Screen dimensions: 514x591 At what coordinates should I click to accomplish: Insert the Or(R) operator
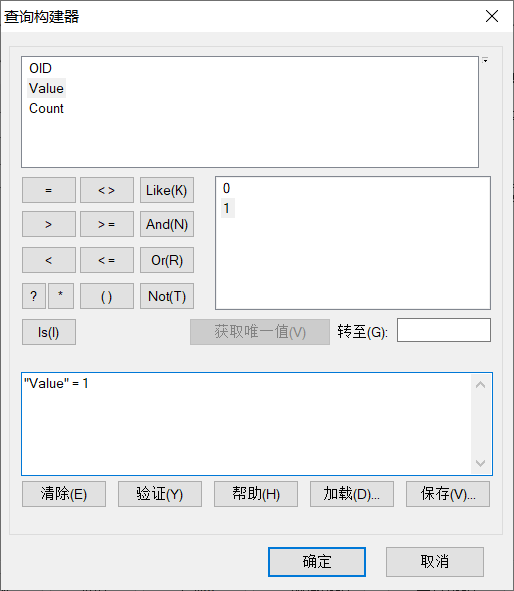point(167,260)
